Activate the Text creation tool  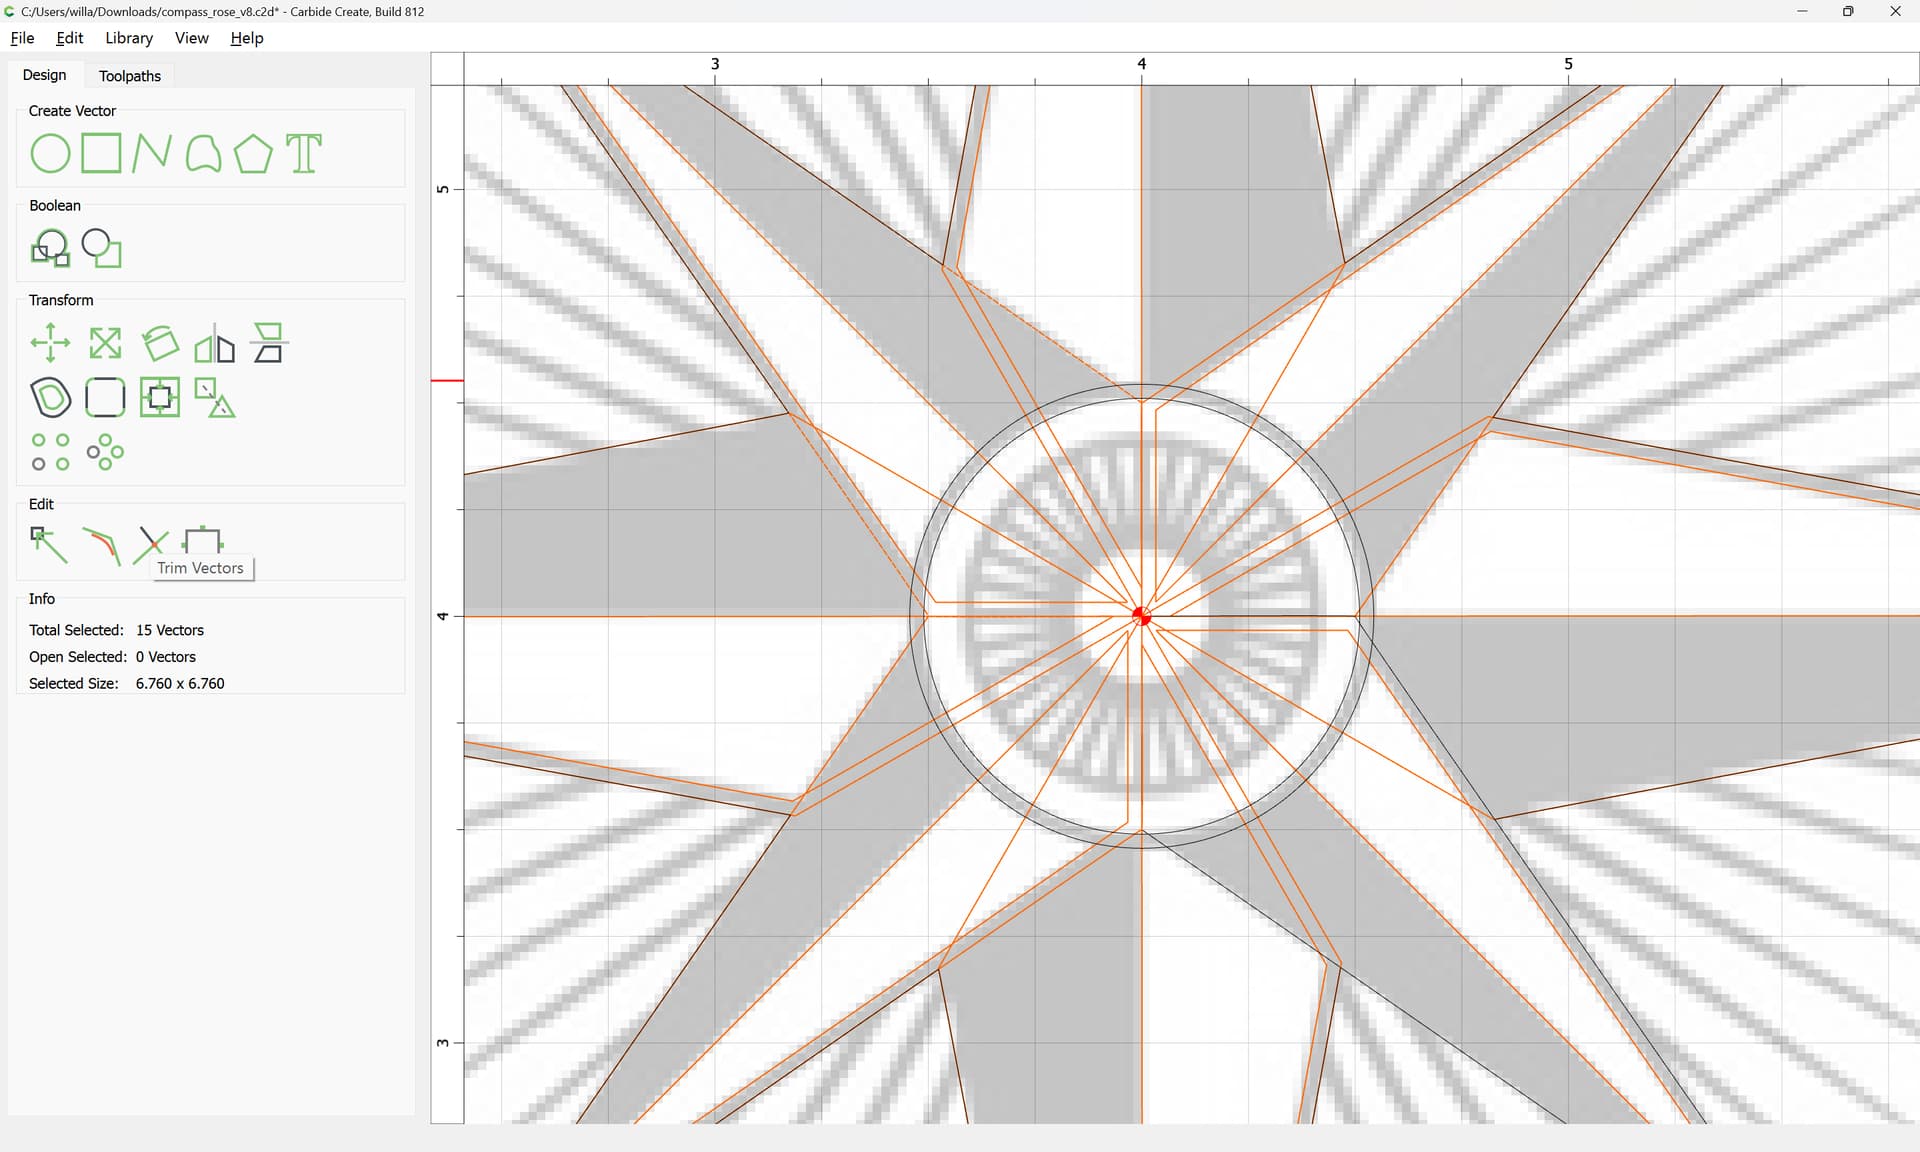click(304, 154)
